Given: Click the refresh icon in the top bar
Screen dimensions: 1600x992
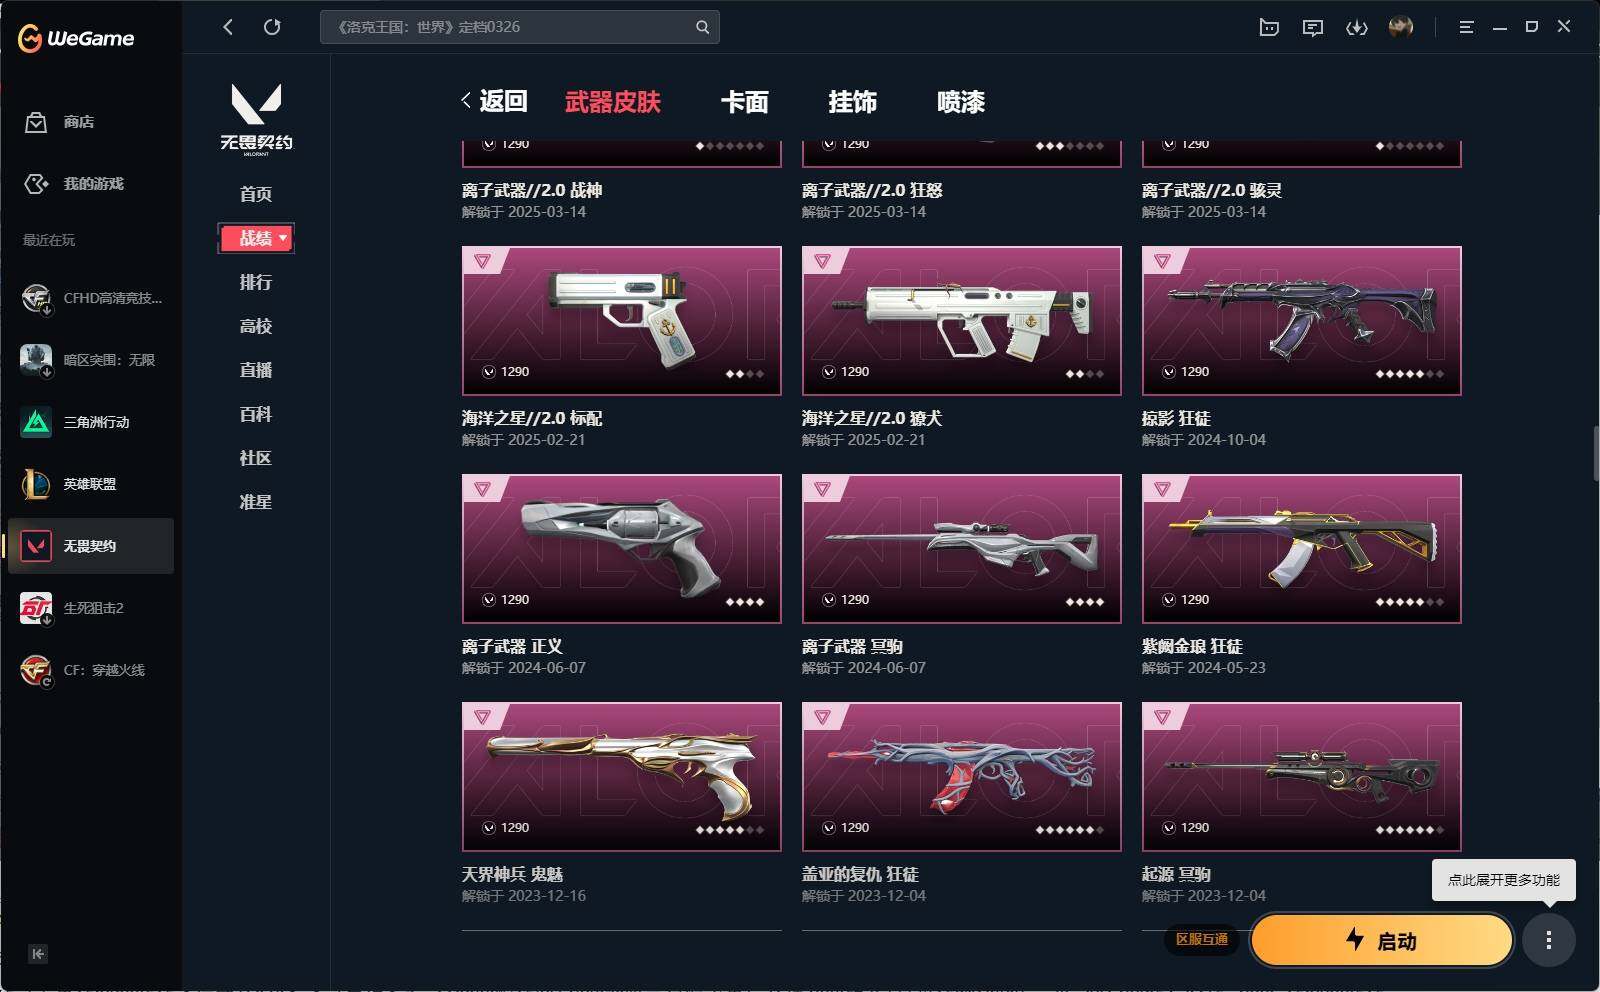Looking at the screenshot, I should click(272, 27).
